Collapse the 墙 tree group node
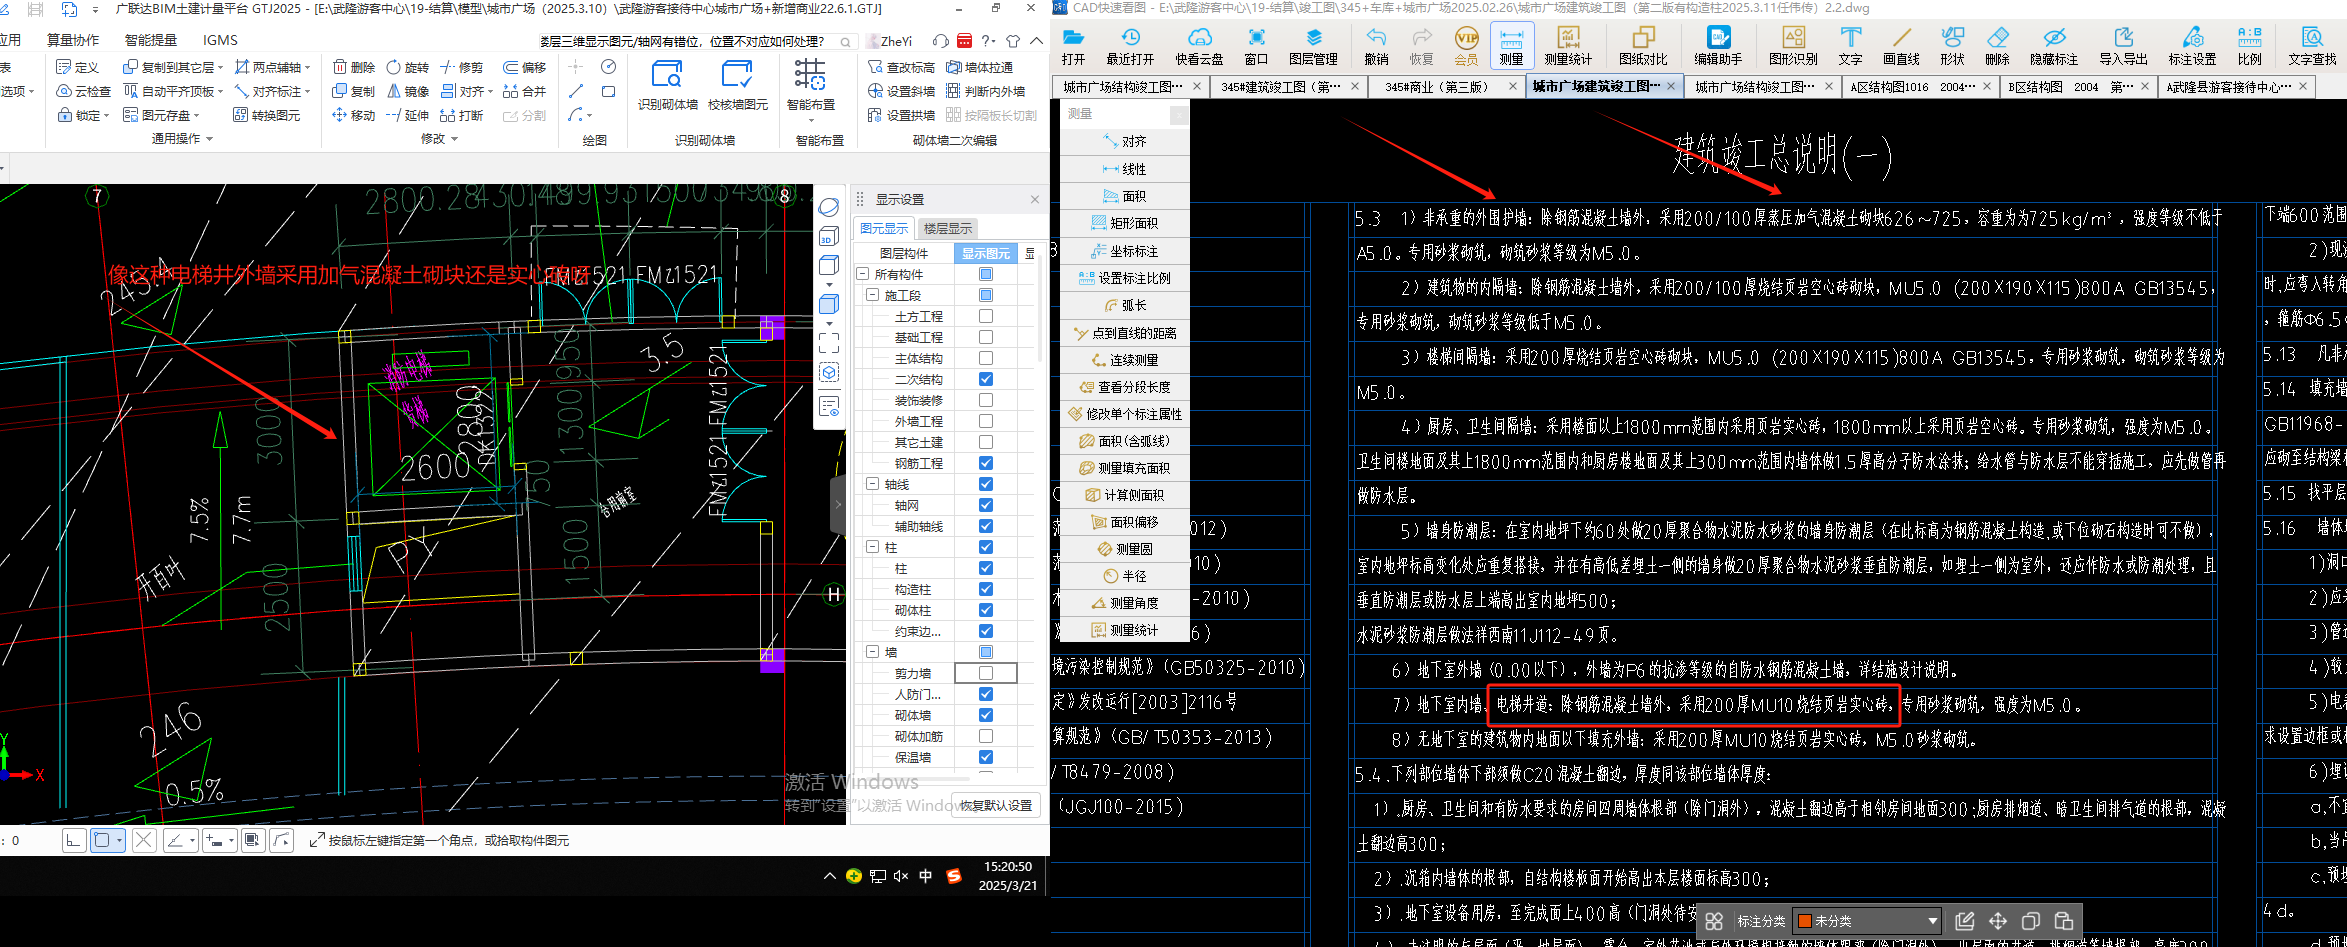The width and height of the screenshot is (2347, 947). pos(873,652)
